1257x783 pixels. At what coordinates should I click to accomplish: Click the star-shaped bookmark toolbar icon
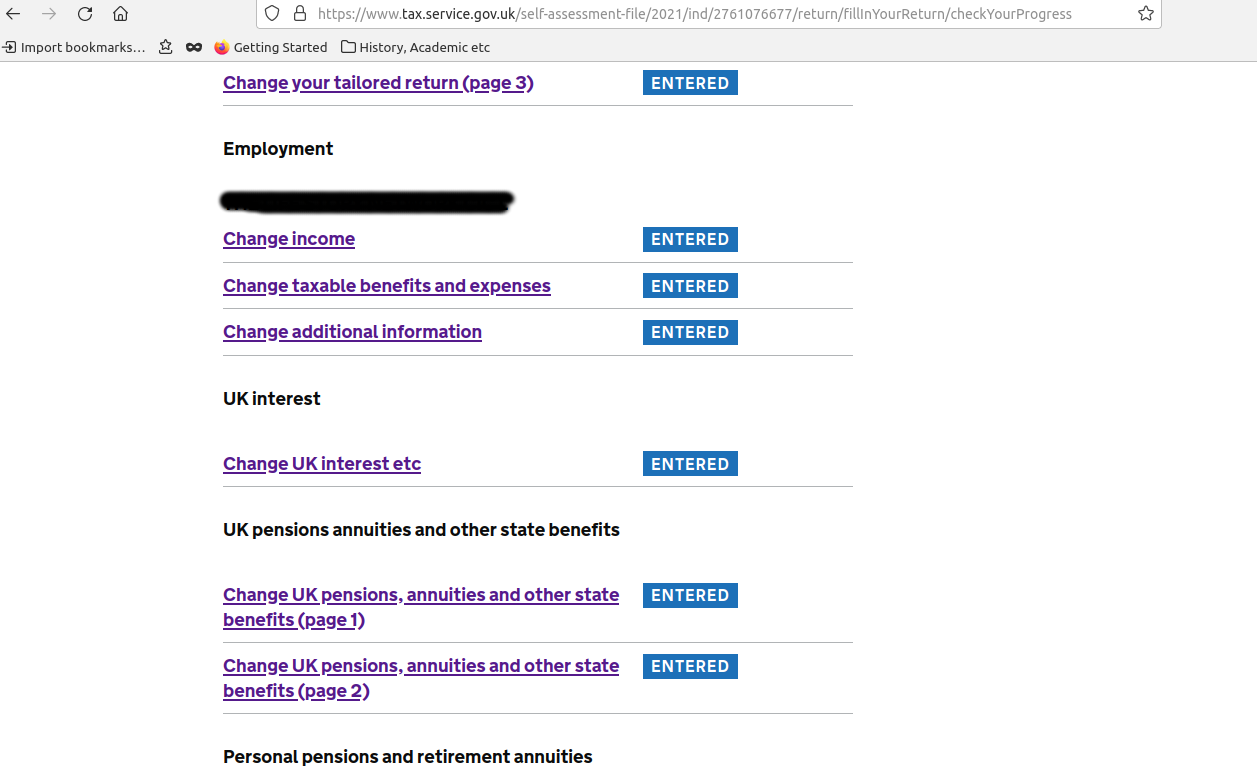point(166,47)
